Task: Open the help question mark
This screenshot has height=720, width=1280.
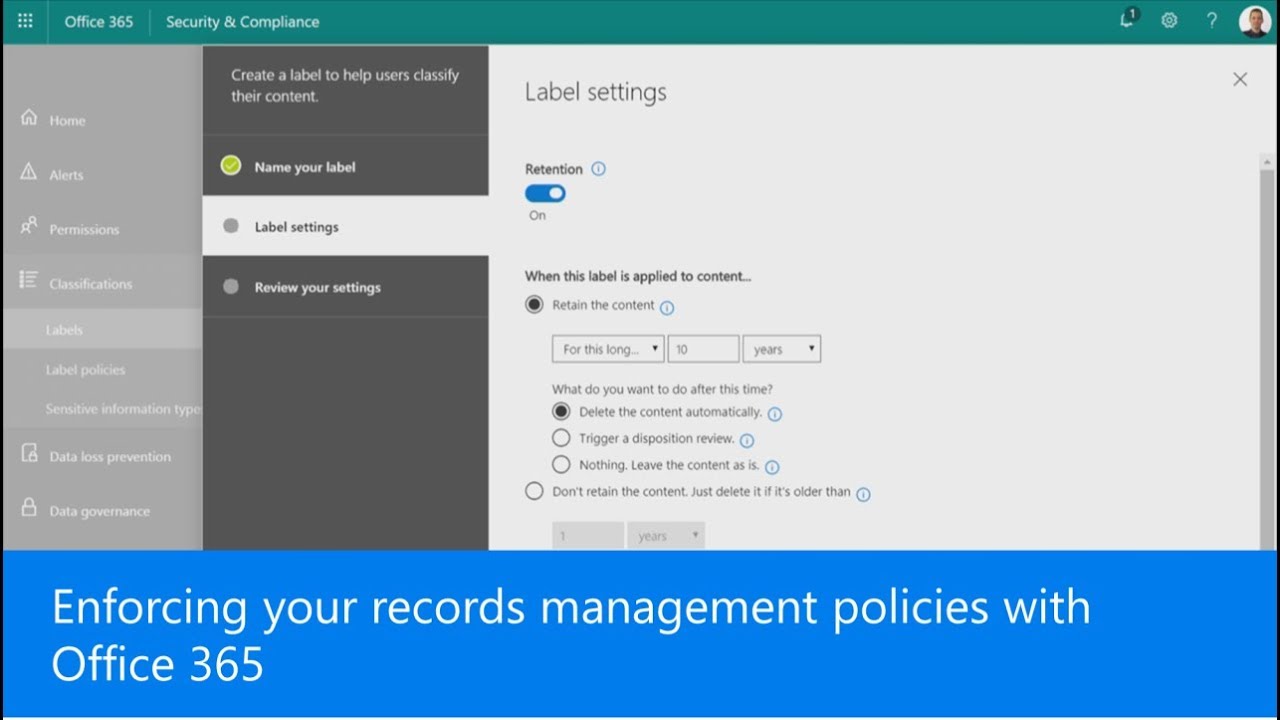Action: coord(1212,21)
